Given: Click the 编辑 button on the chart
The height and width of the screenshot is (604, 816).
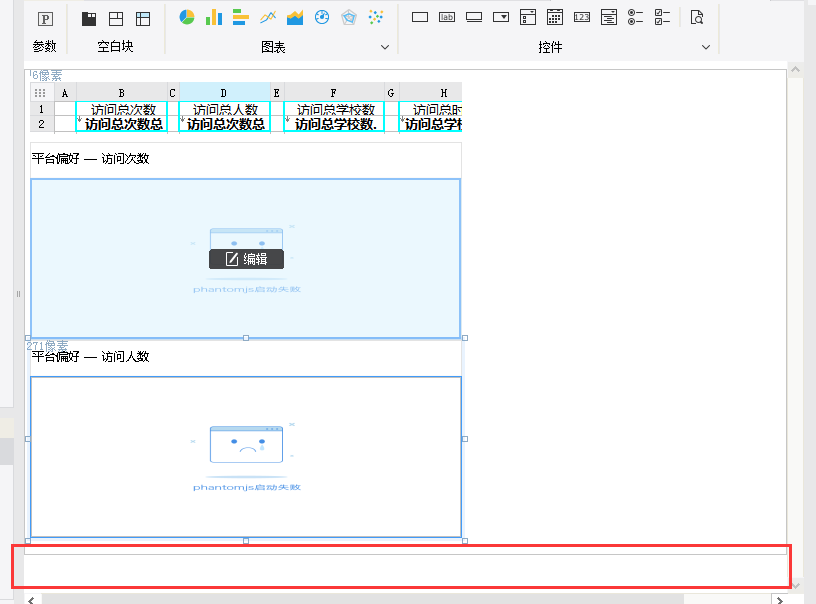Looking at the screenshot, I should click(246, 259).
